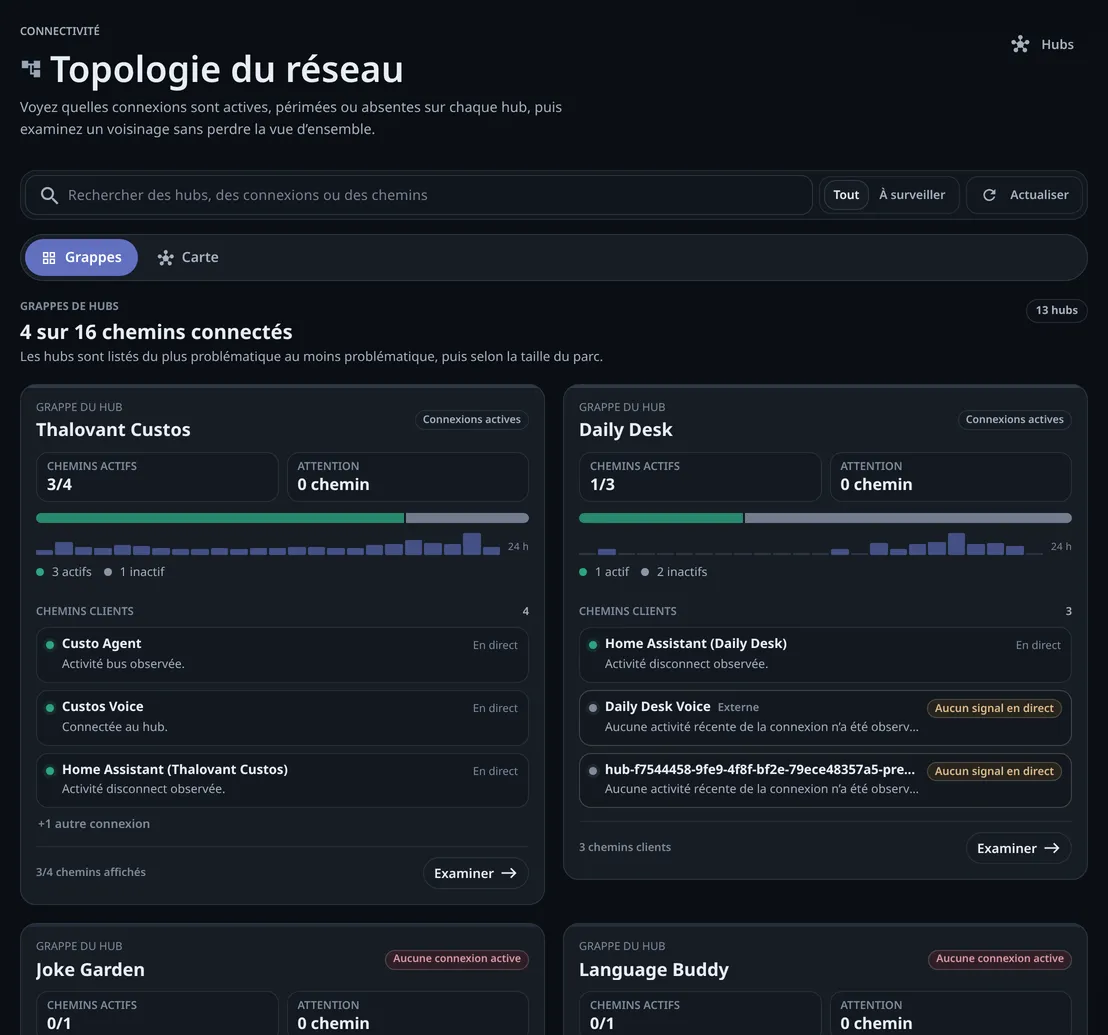Click the Actualiser refresh button
1108x1035 pixels.
click(x=1025, y=195)
